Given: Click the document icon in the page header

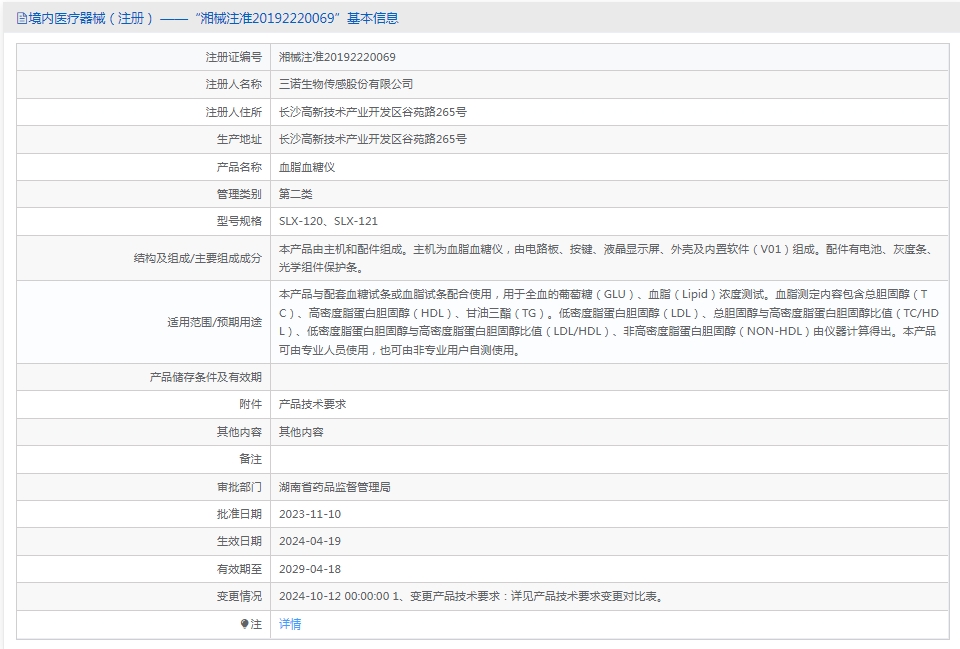Looking at the screenshot, I should click(x=21, y=18).
